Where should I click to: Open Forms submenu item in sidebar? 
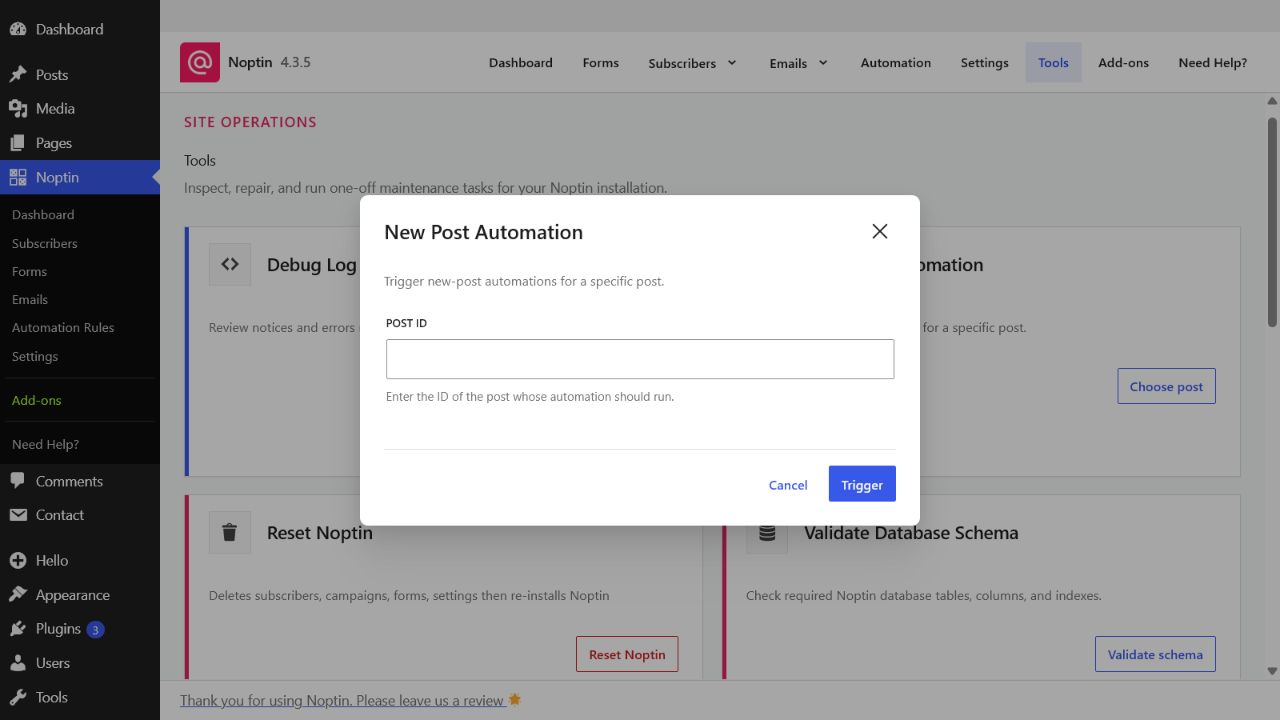29,271
